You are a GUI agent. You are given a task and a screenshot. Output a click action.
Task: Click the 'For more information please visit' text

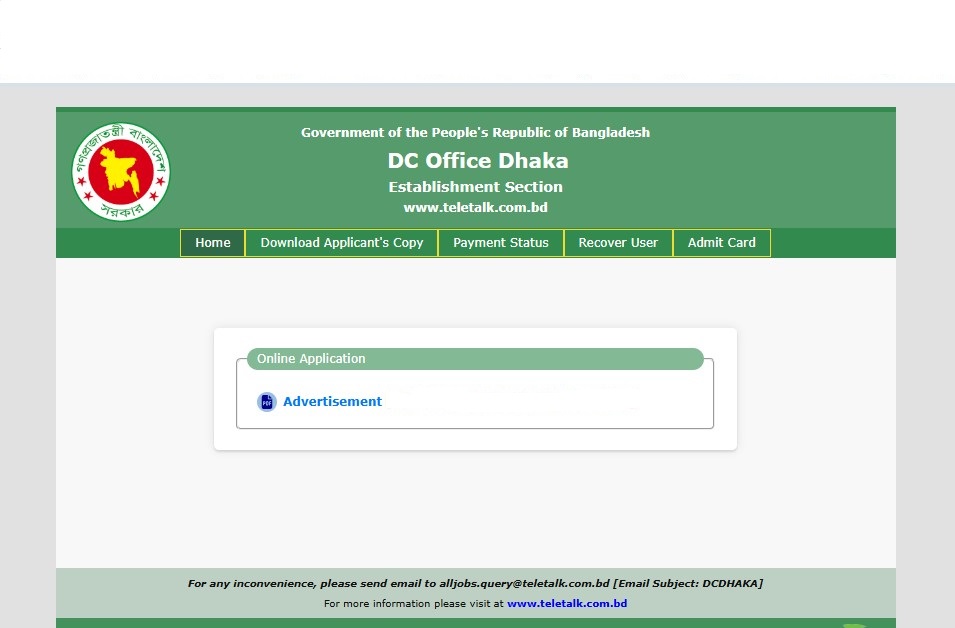[413, 604]
